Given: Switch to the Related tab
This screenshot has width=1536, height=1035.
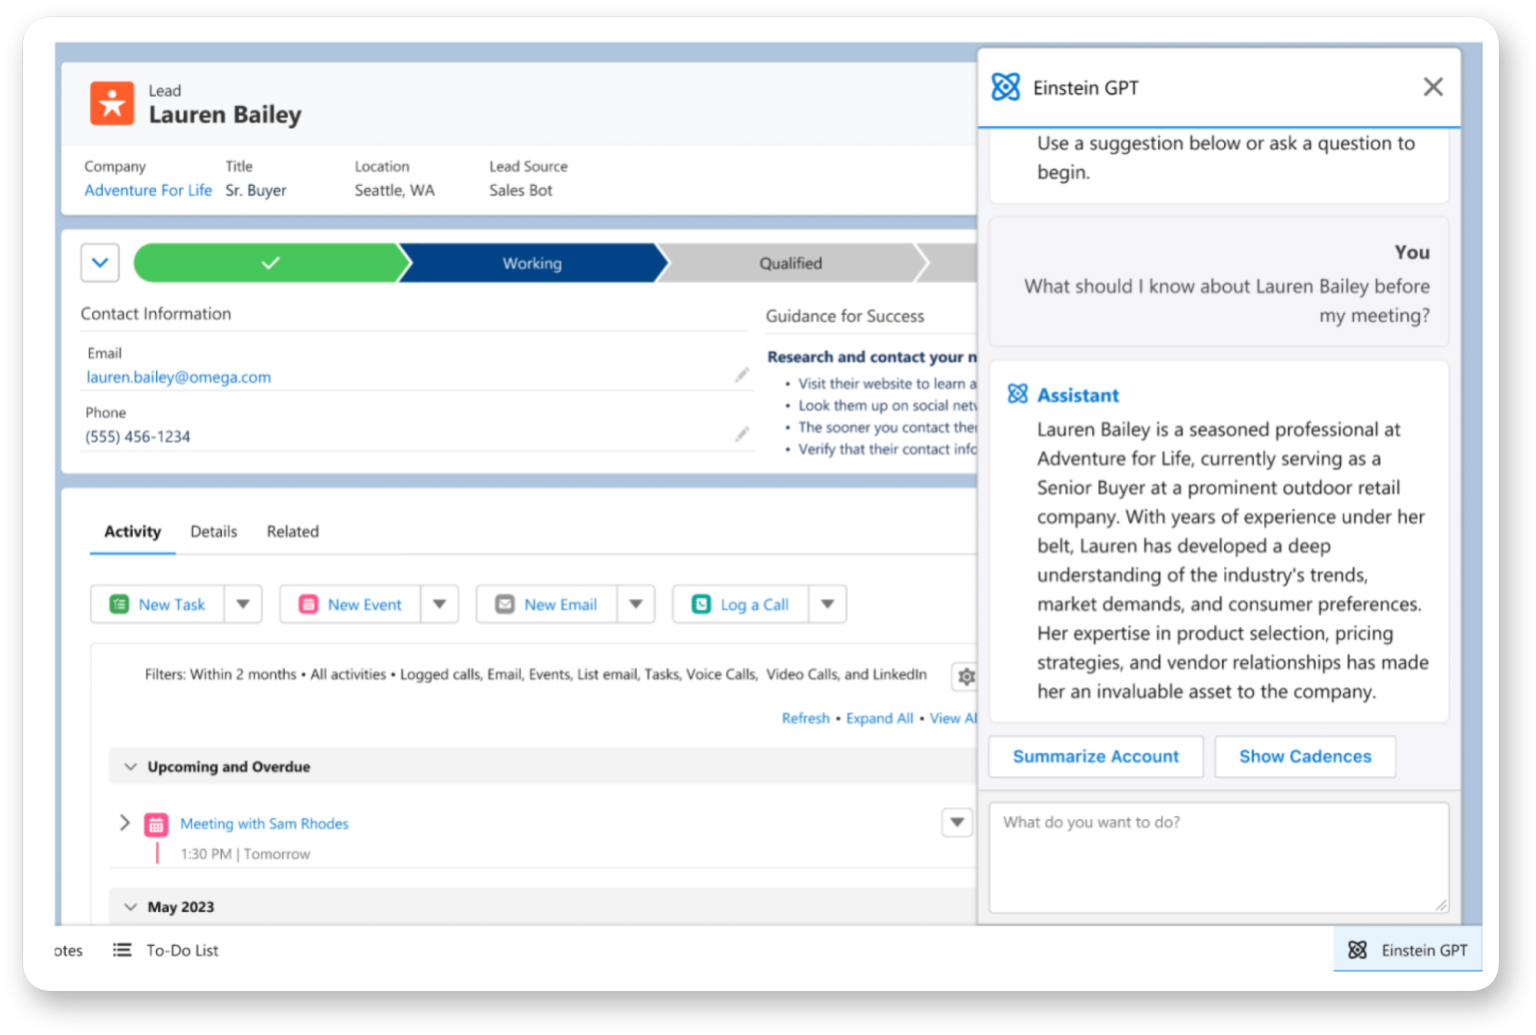Looking at the screenshot, I should (293, 531).
